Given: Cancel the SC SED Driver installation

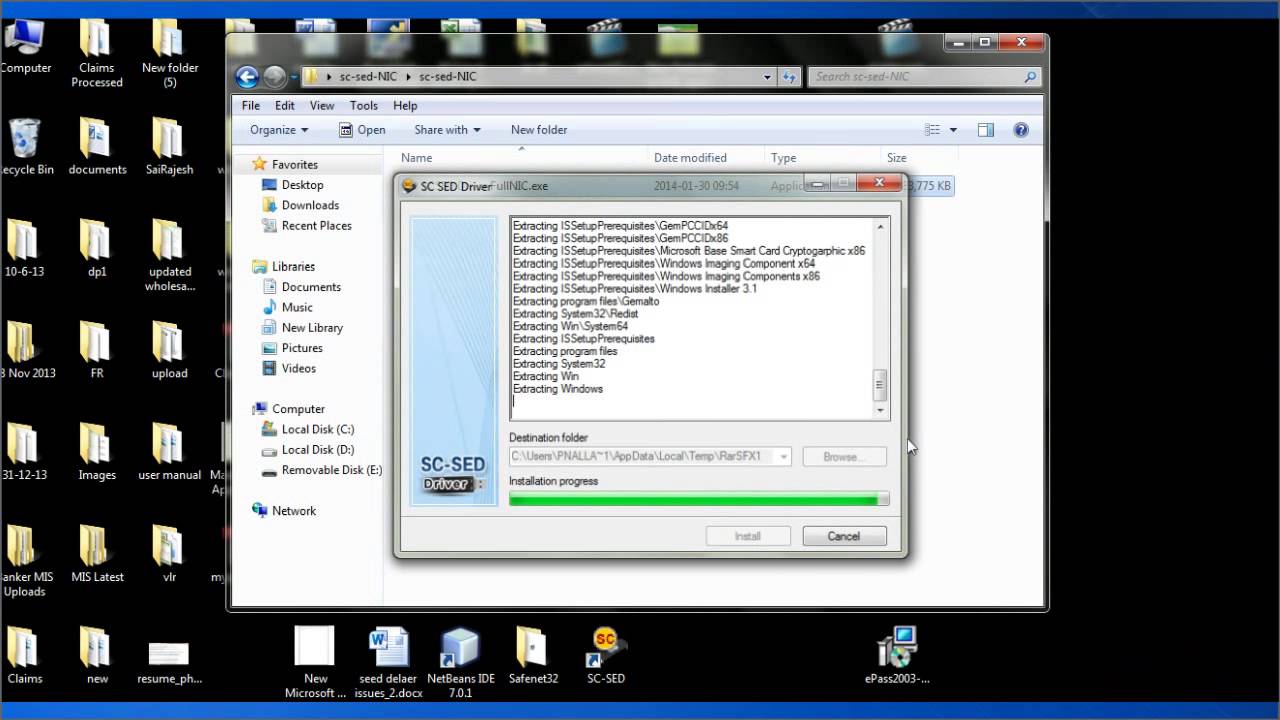Looking at the screenshot, I should tap(843, 536).
